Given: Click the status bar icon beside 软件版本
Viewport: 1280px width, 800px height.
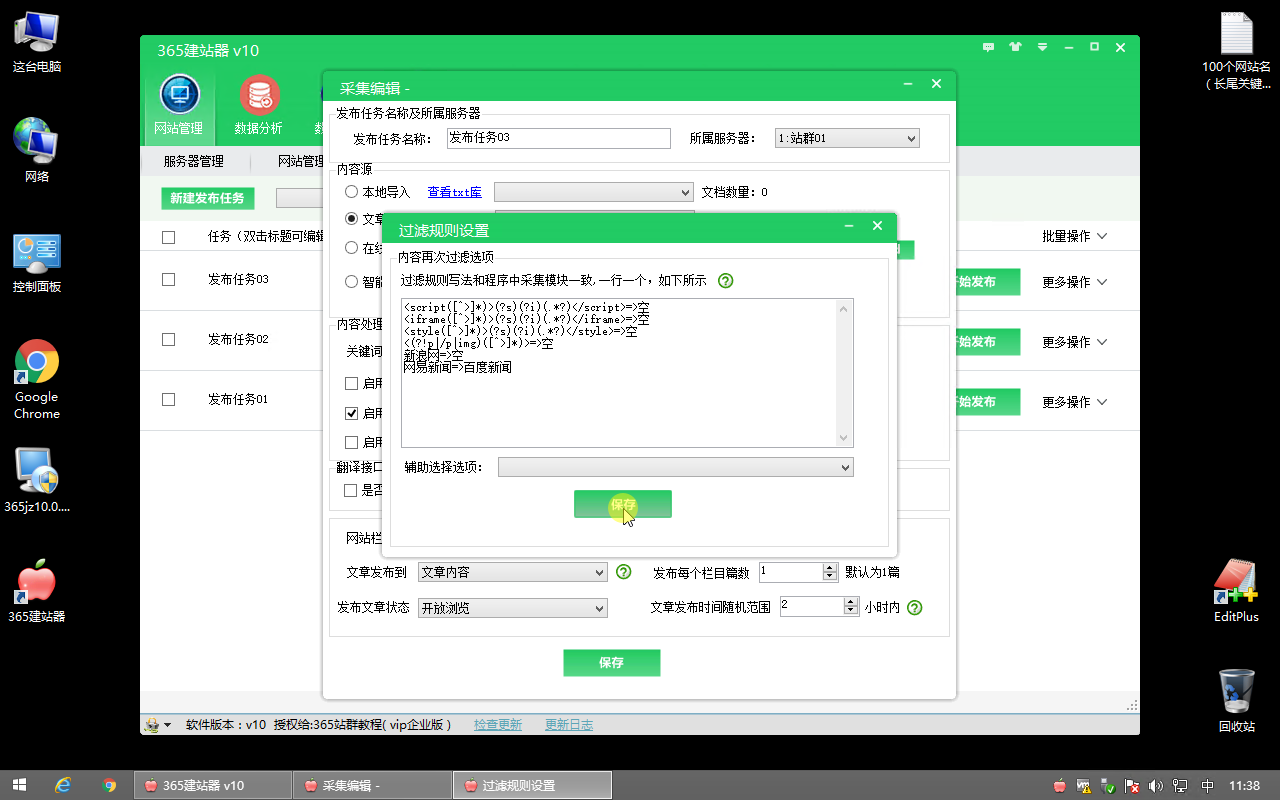Looking at the screenshot, I should click(x=152, y=724).
